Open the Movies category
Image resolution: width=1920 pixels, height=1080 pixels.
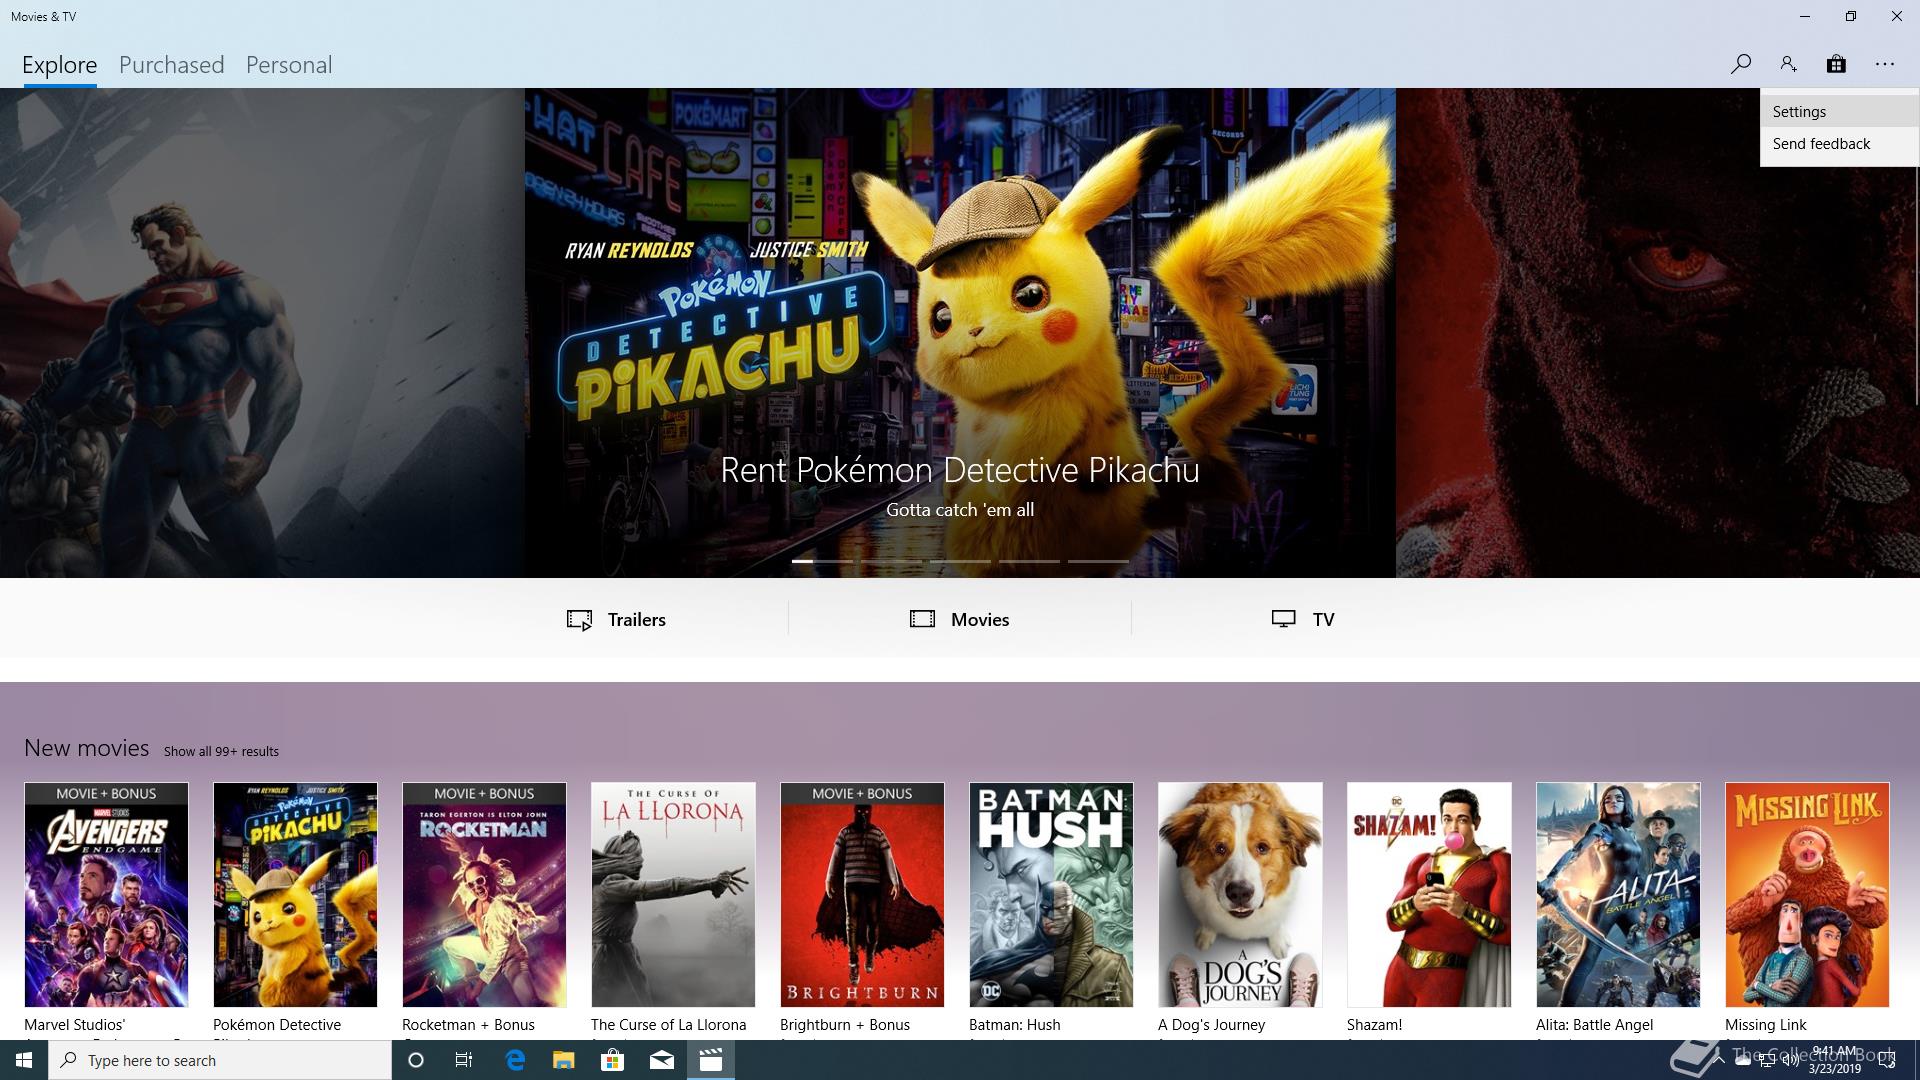click(959, 620)
